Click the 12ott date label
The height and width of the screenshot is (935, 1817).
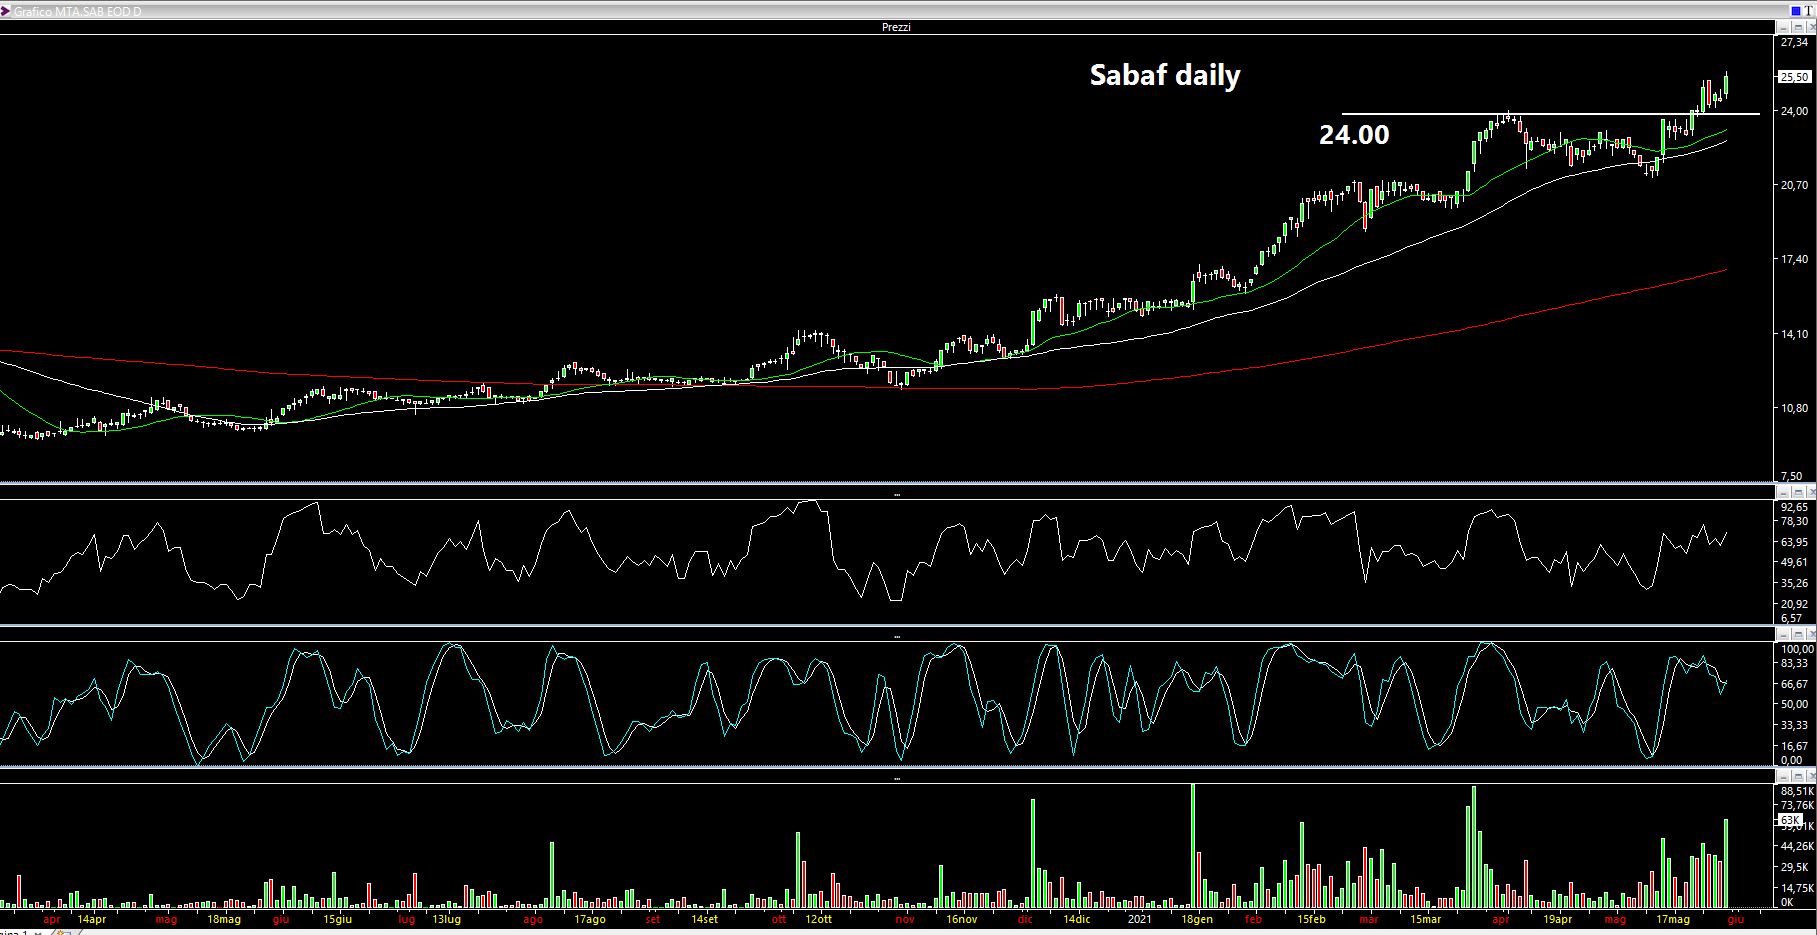(818, 919)
